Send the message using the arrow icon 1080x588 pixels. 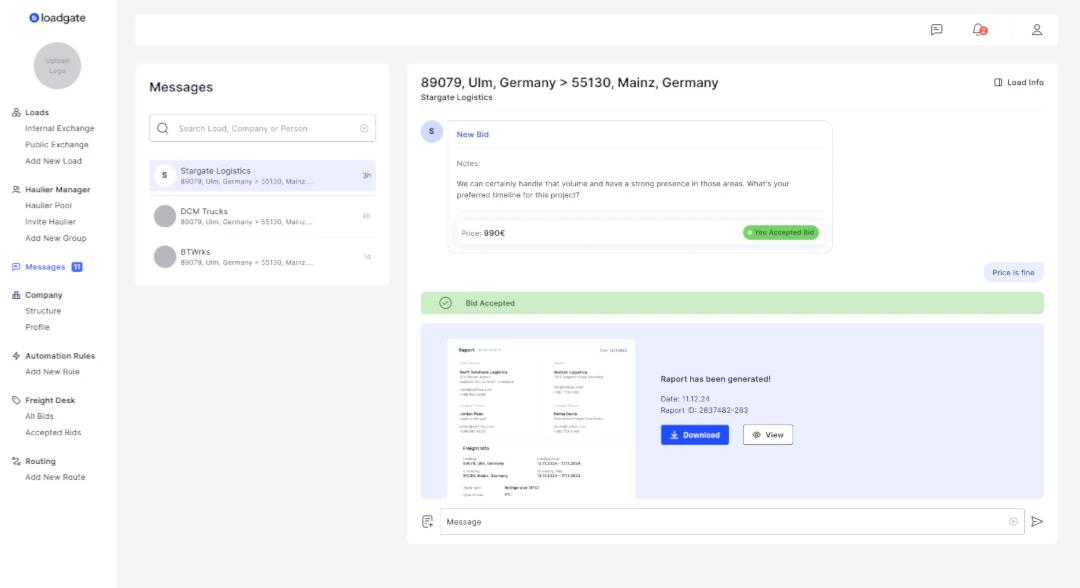(1038, 521)
